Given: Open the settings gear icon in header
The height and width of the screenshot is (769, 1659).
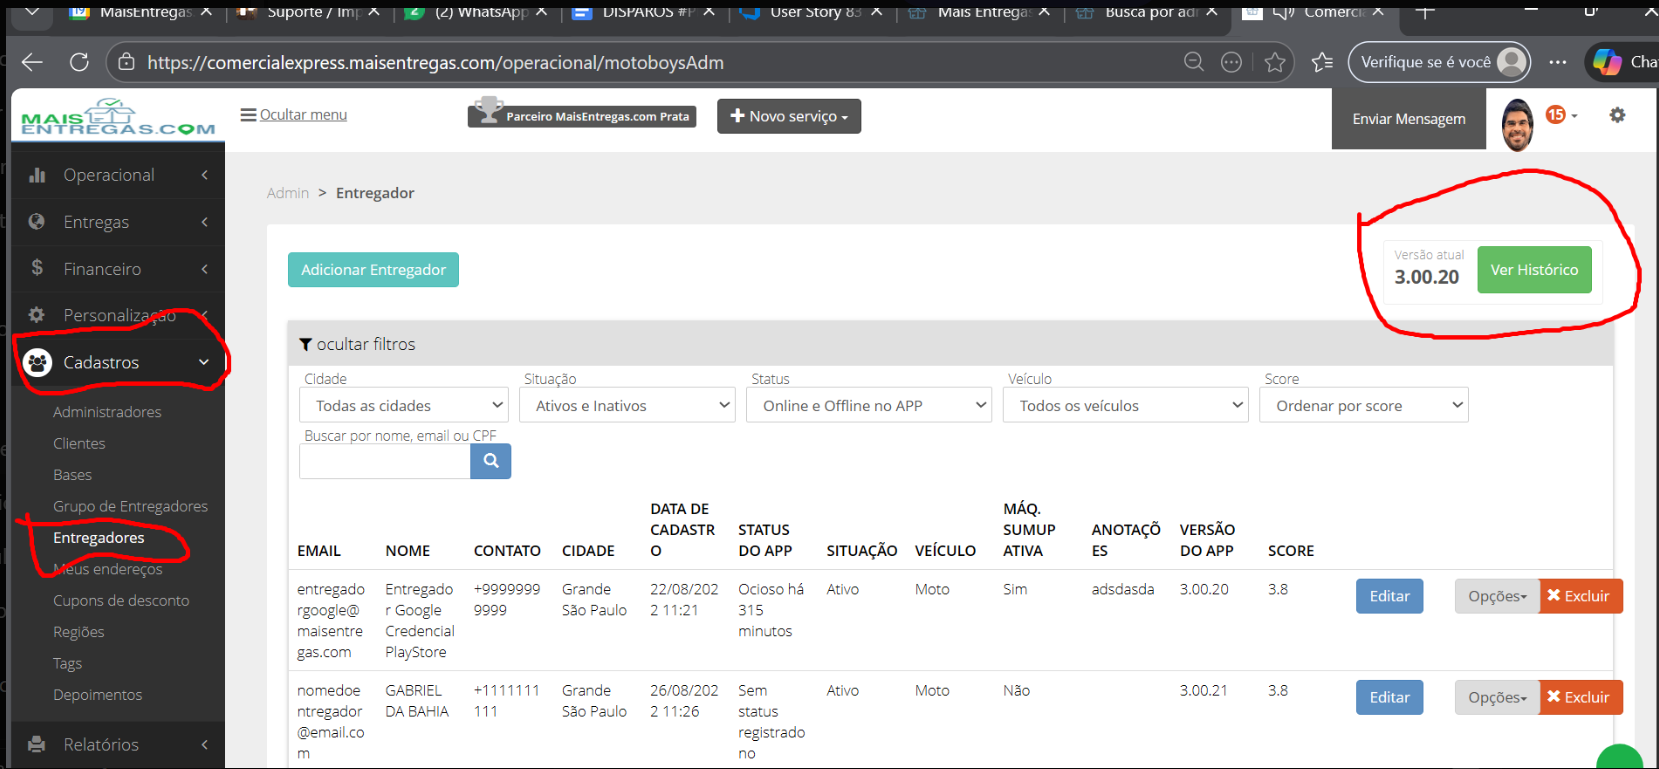Looking at the screenshot, I should pyautogui.click(x=1617, y=115).
